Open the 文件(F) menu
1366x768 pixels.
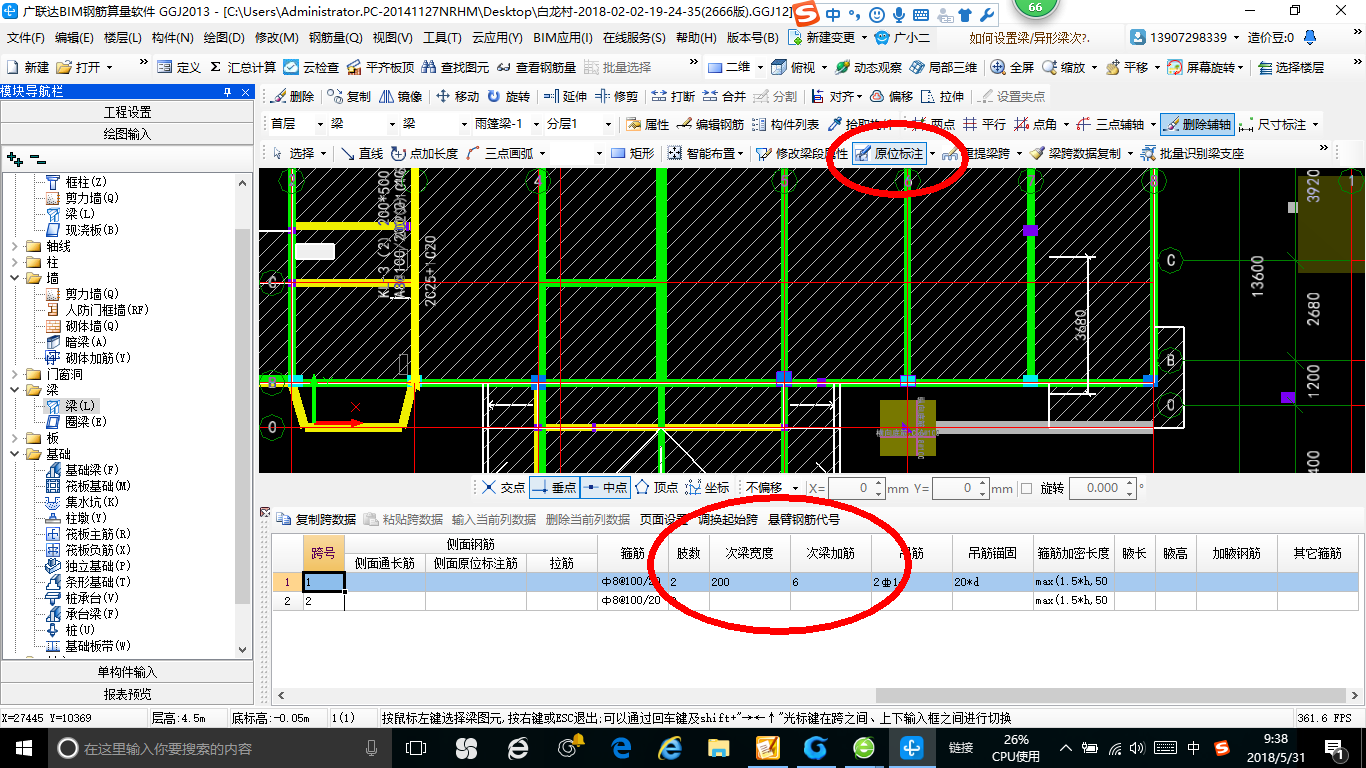click(26, 38)
